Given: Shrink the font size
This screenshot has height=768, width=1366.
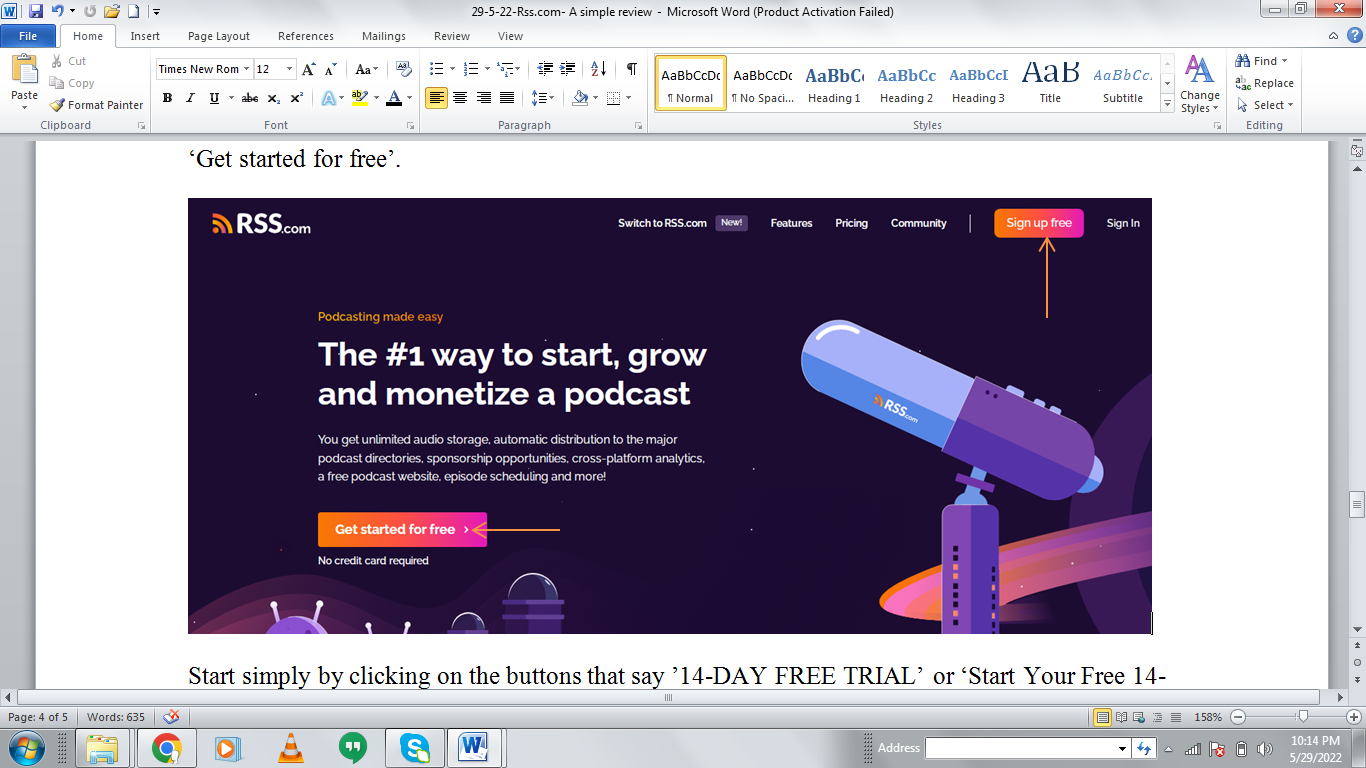Looking at the screenshot, I should tap(330, 69).
